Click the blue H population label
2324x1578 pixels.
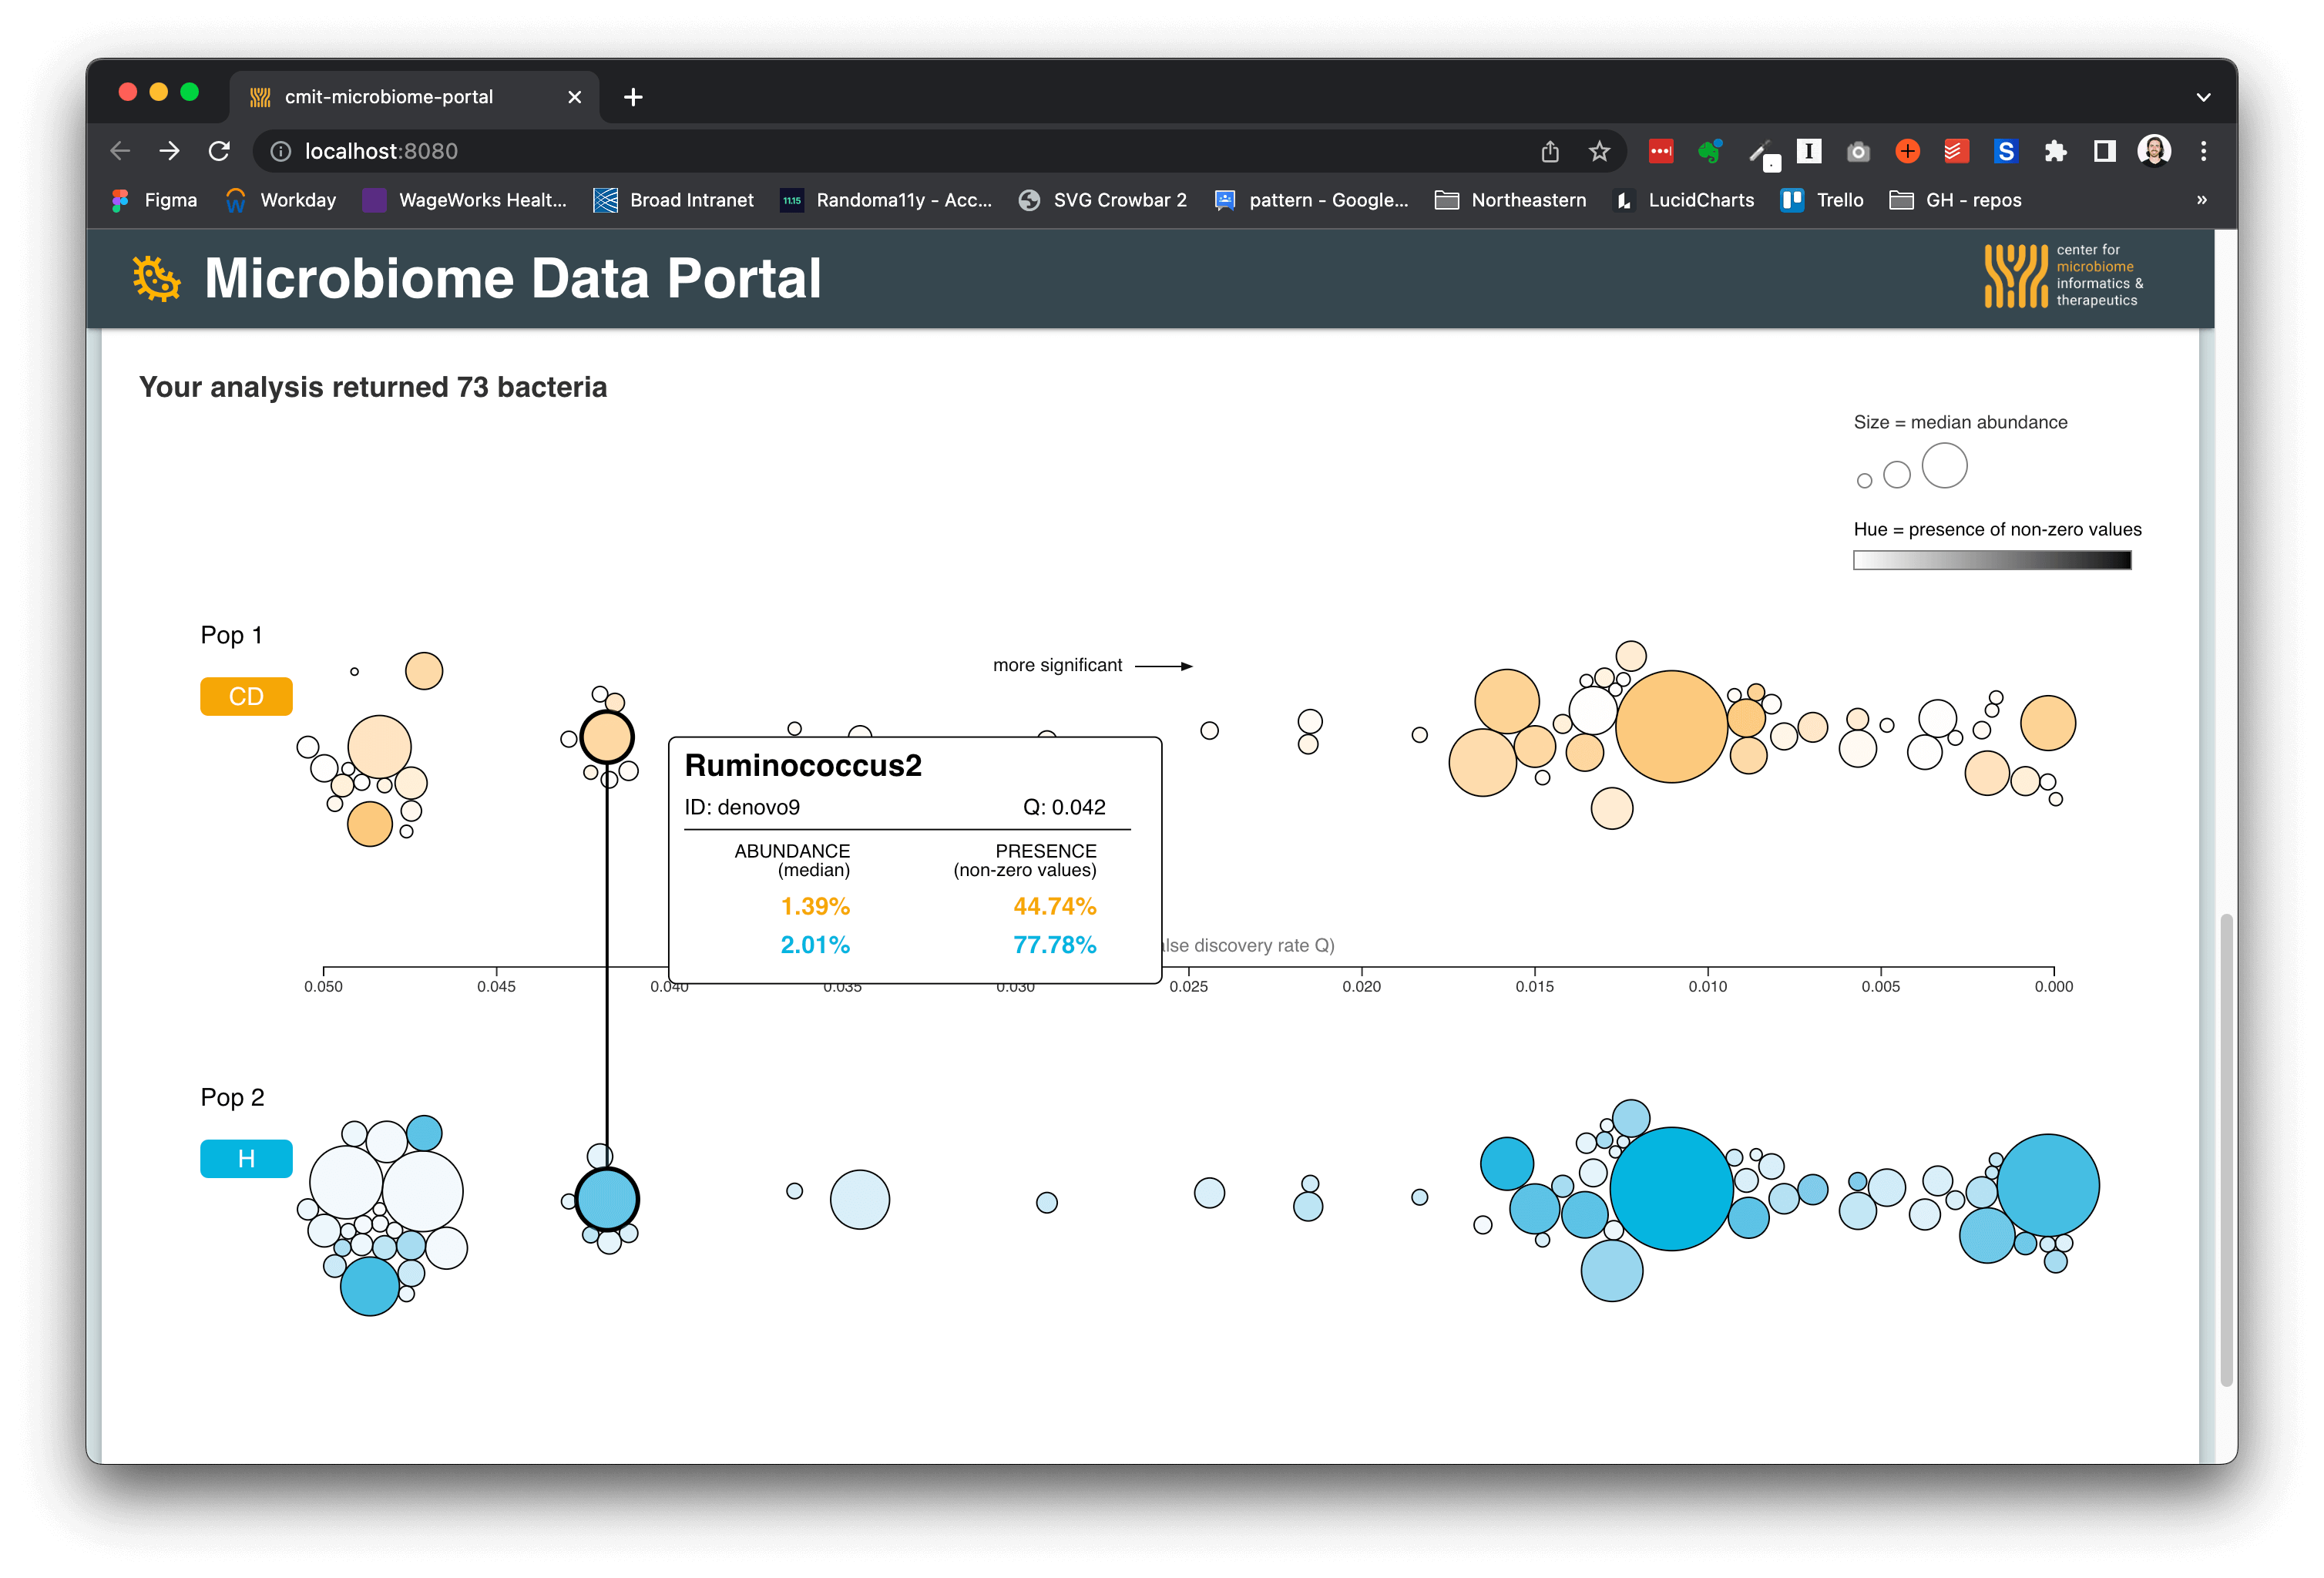(x=246, y=1158)
